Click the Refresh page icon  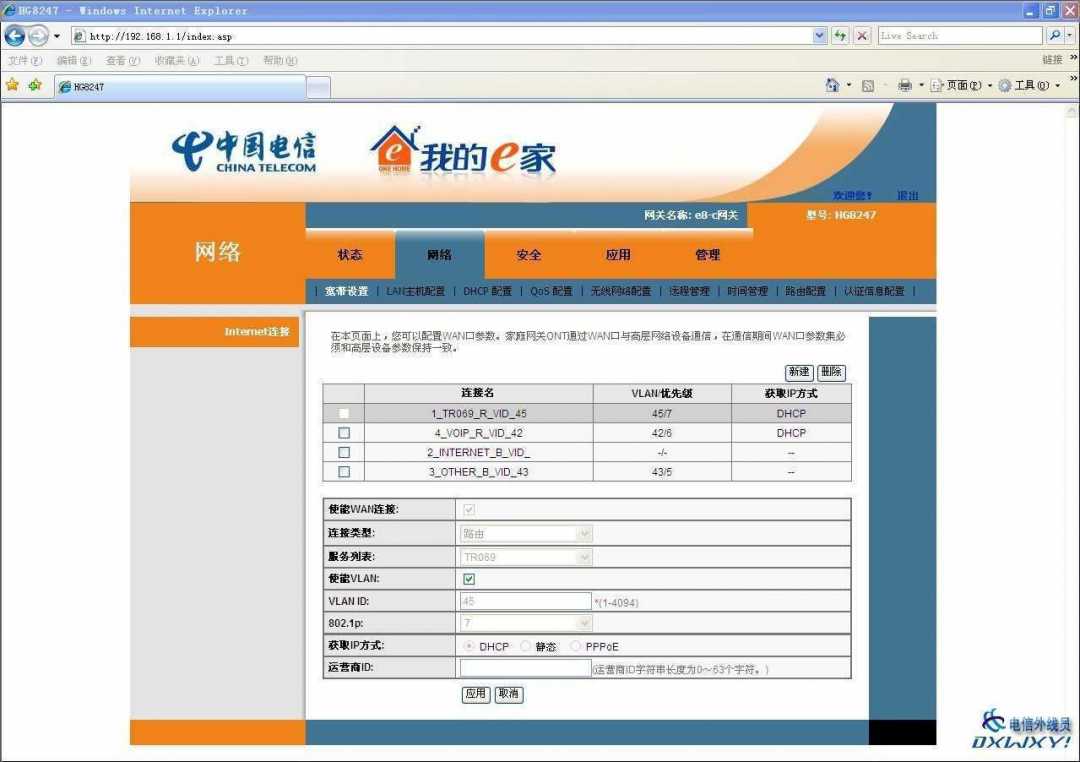(840, 36)
